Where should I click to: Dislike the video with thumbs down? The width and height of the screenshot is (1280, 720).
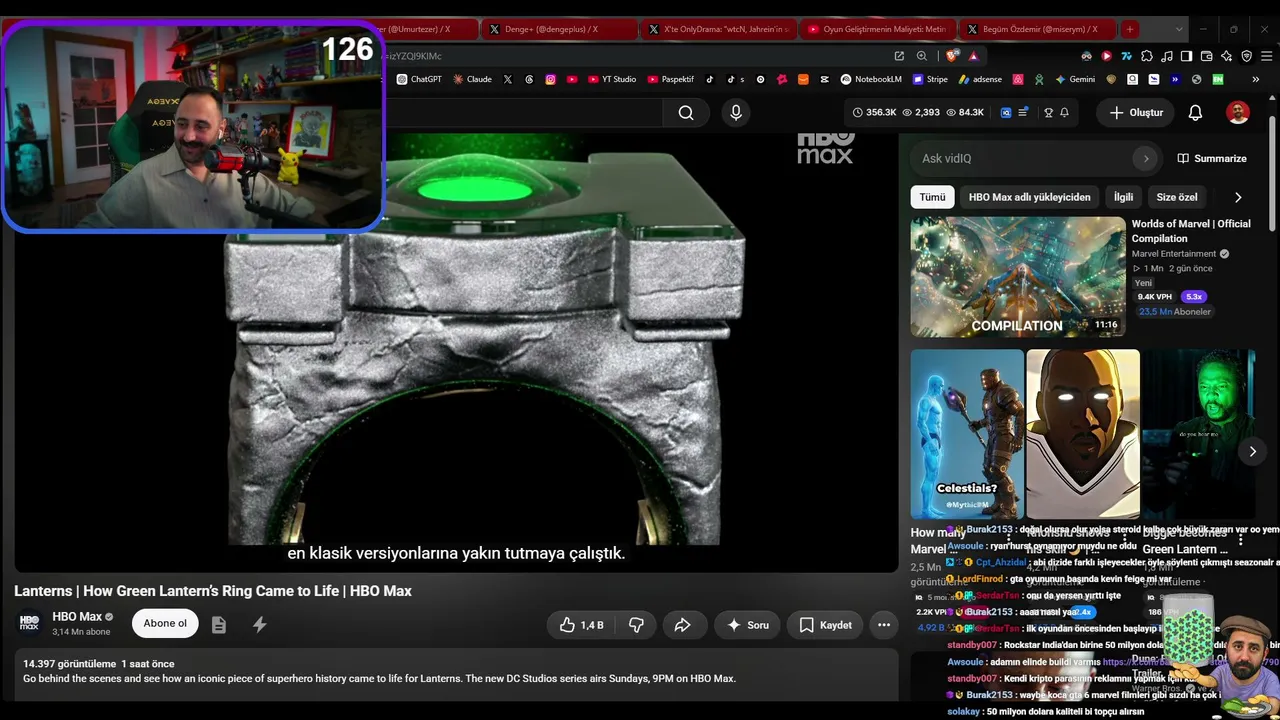636,625
